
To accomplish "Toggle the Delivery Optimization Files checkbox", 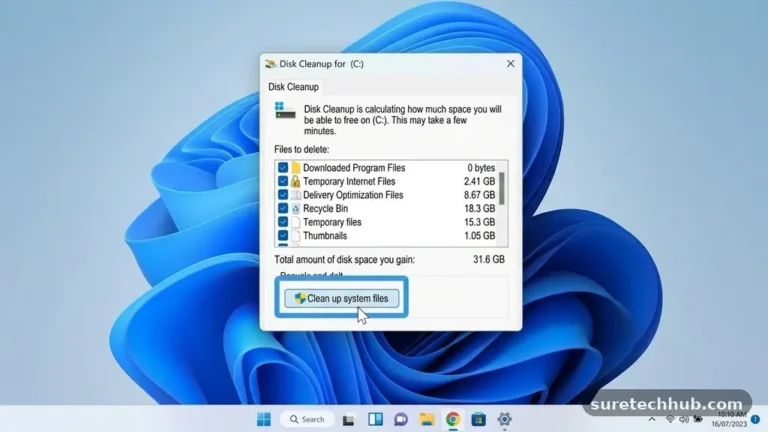I will tap(283, 195).
